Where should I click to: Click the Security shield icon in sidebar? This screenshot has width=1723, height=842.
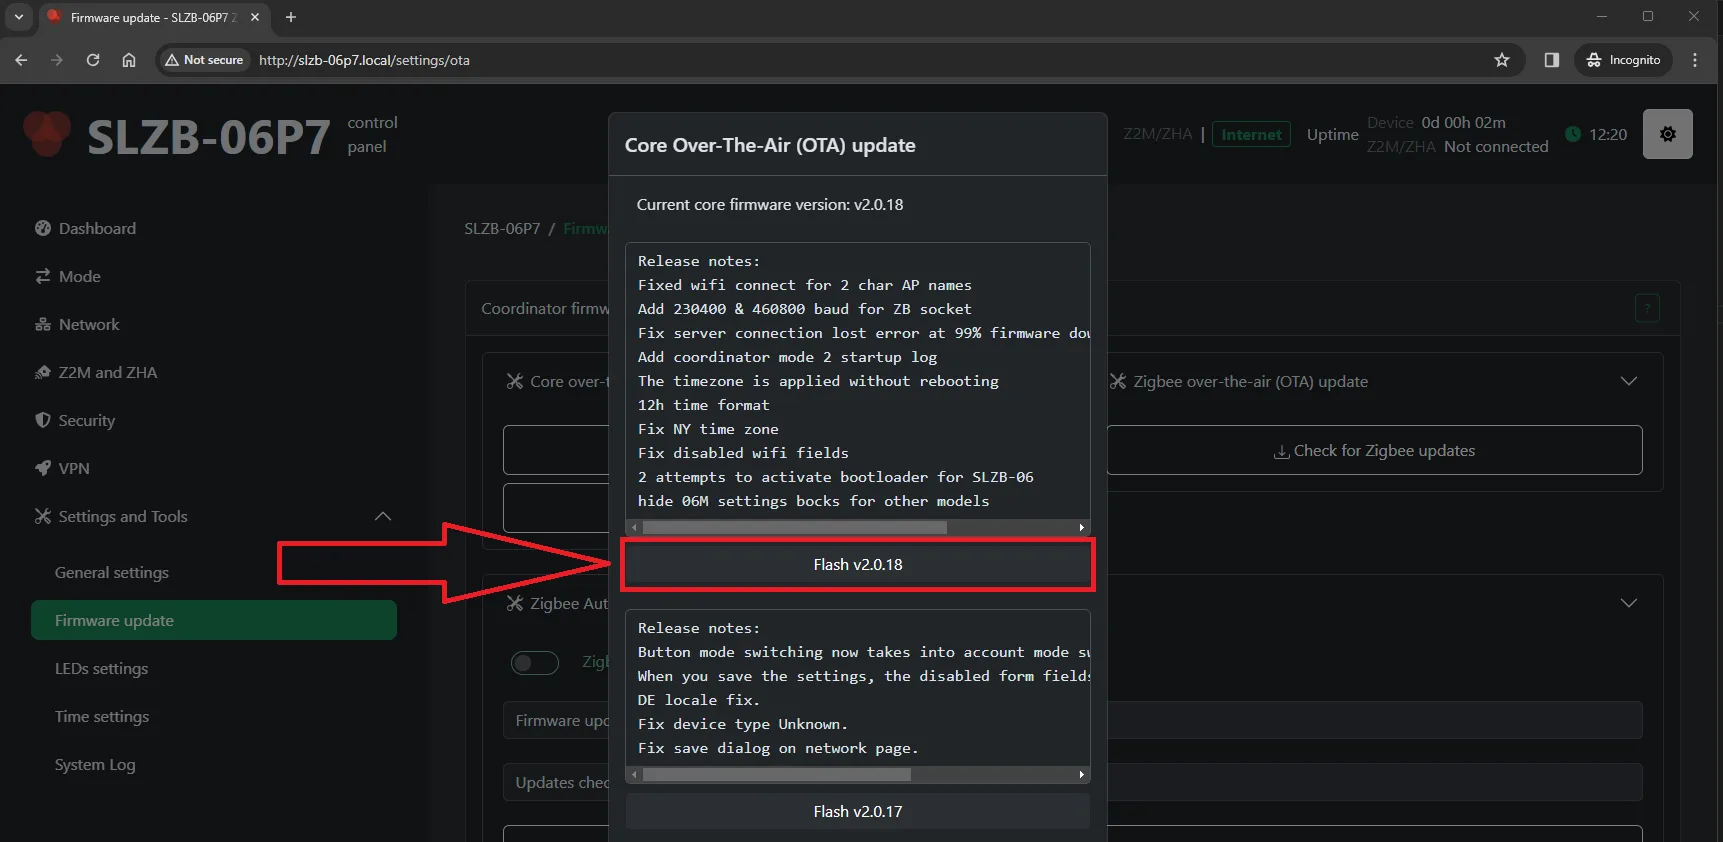(x=43, y=420)
